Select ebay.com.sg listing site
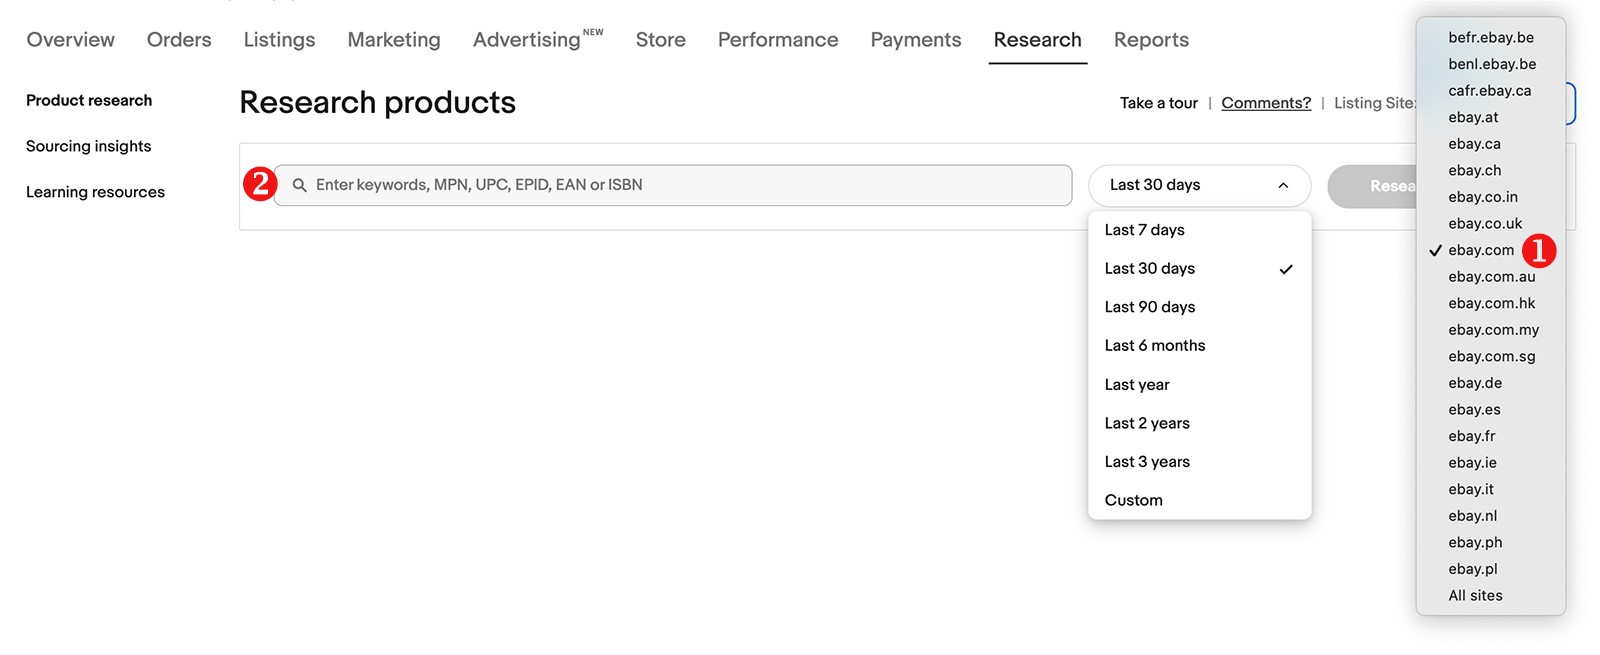The image size is (1600, 655). 1491,356
